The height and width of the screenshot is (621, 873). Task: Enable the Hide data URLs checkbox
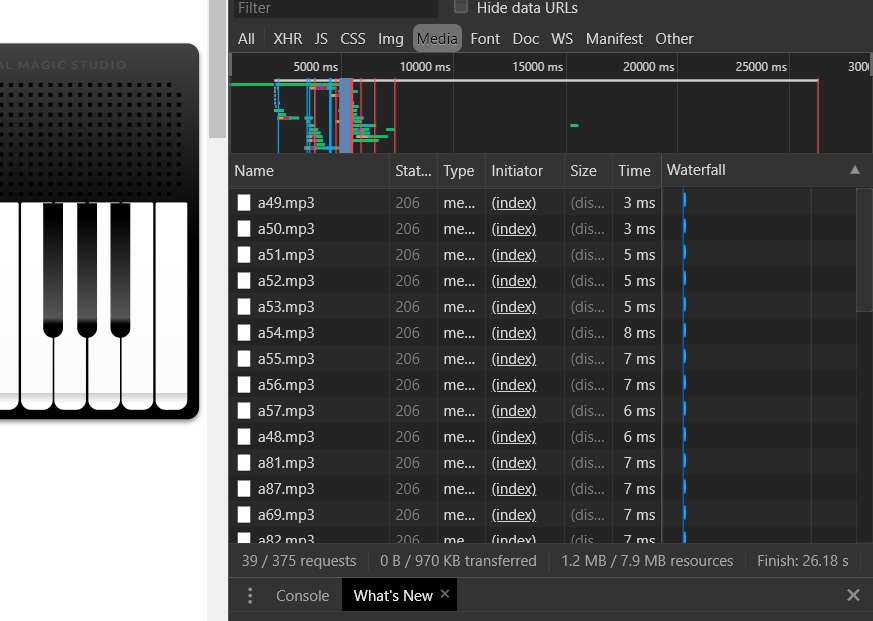tap(460, 7)
